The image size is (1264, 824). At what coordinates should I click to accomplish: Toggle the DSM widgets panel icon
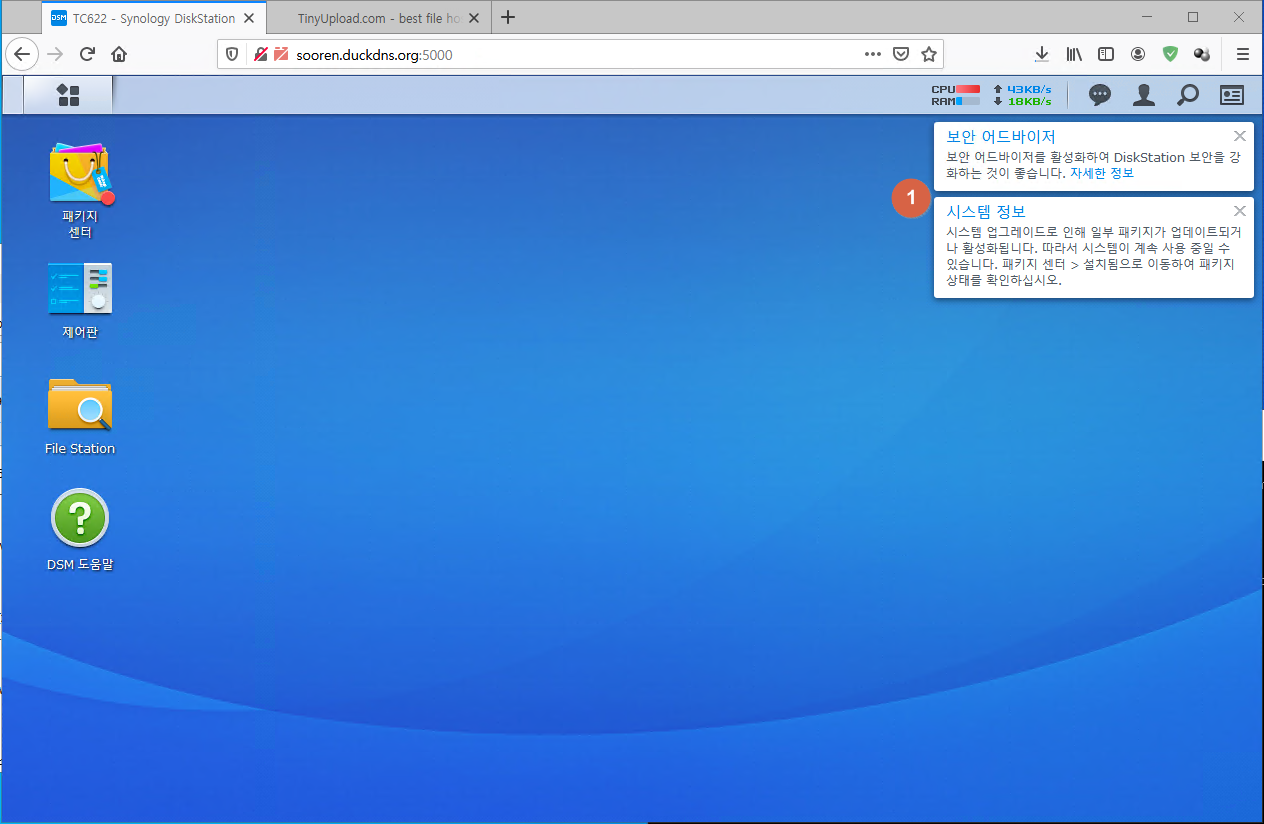pyautogui.click(x=1232, y=95)
